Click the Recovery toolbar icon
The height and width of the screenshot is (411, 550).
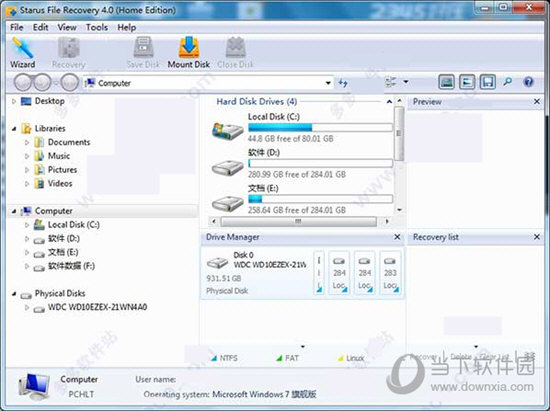[69, 53]
